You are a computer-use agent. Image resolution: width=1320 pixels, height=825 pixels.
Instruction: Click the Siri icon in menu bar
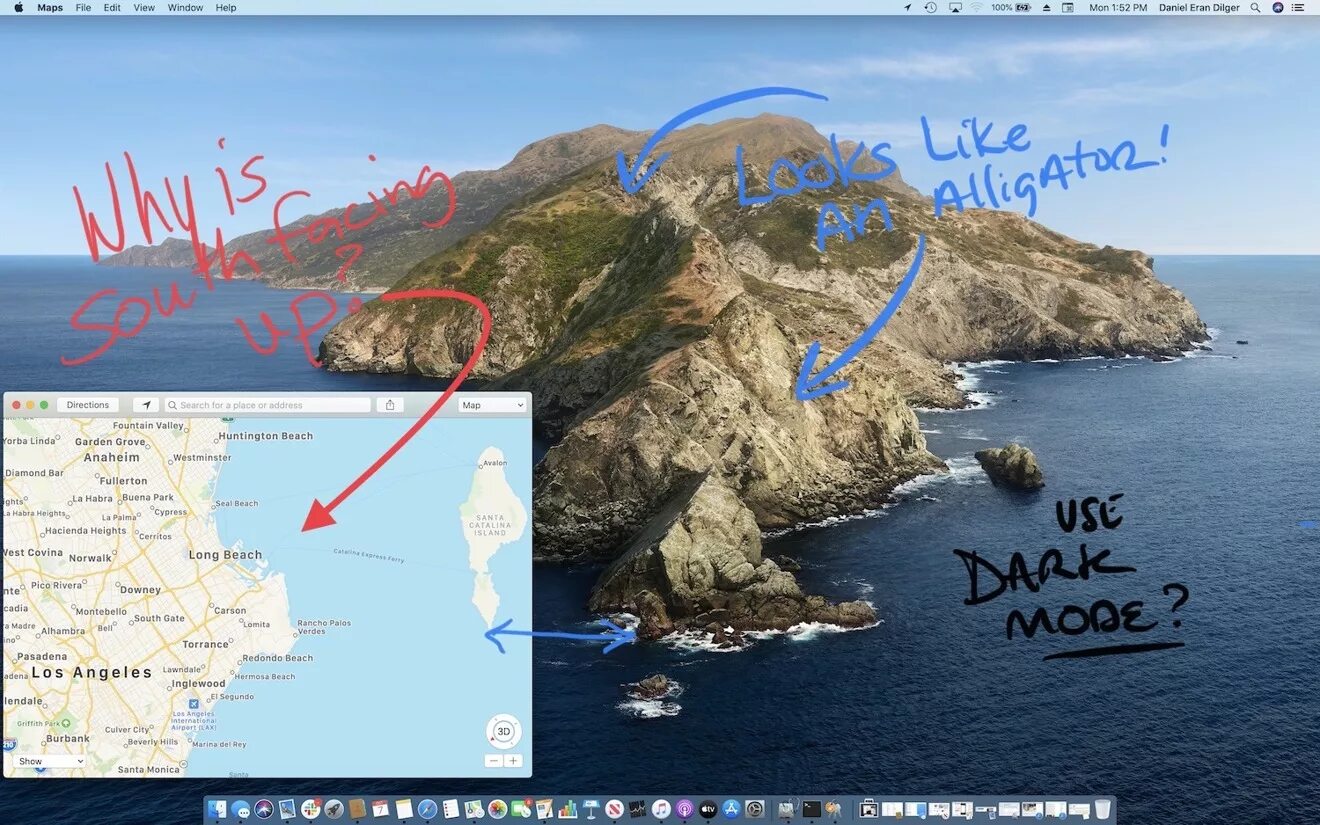[1277, 7]
